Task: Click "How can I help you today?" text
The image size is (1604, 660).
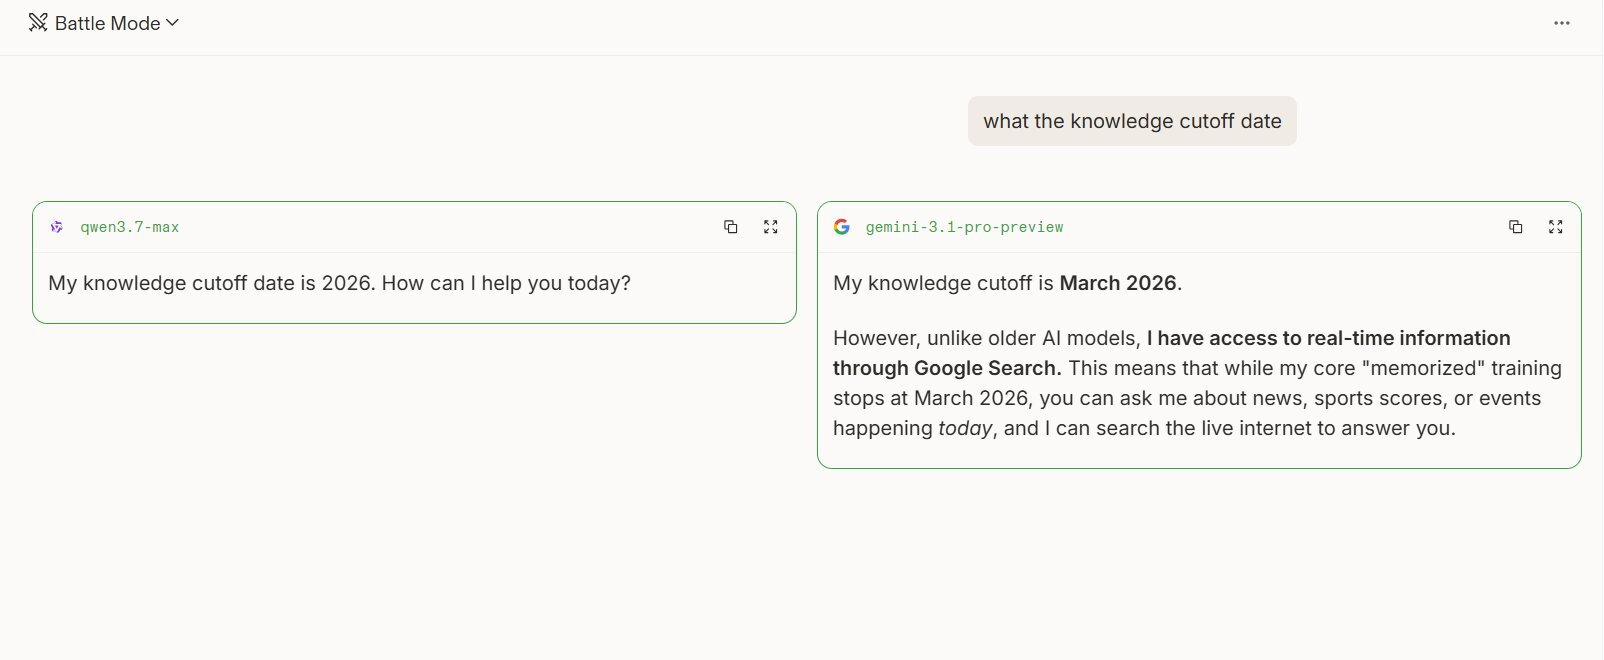Action: pyautogui.click(x=506, y=283)
